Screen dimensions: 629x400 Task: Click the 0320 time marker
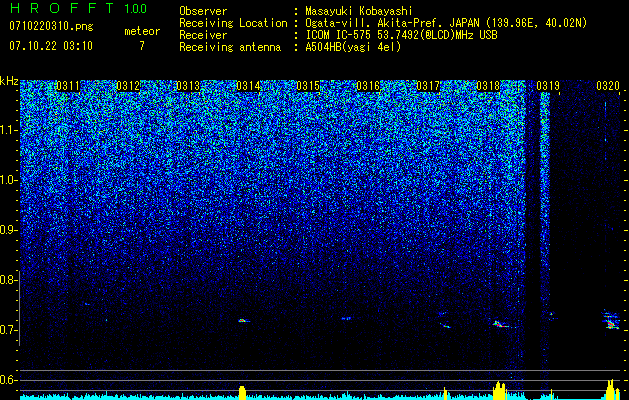coord(608,86)
